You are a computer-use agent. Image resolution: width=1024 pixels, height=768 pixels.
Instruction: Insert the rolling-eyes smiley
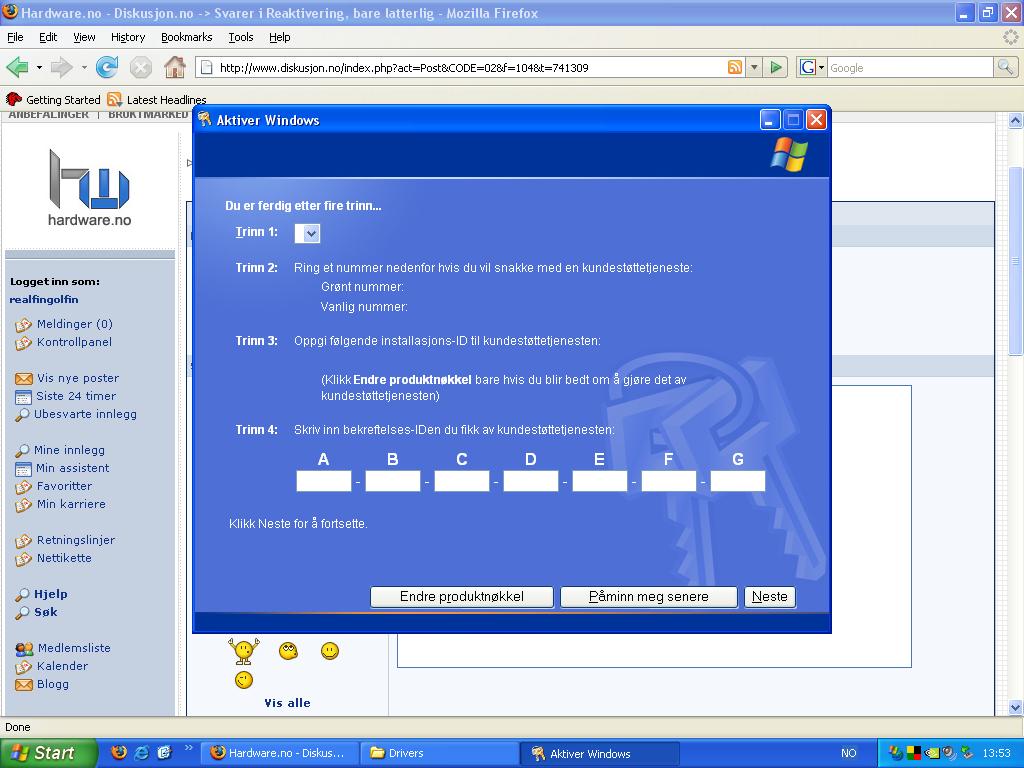pyautogui.click(x=288, y=651)
